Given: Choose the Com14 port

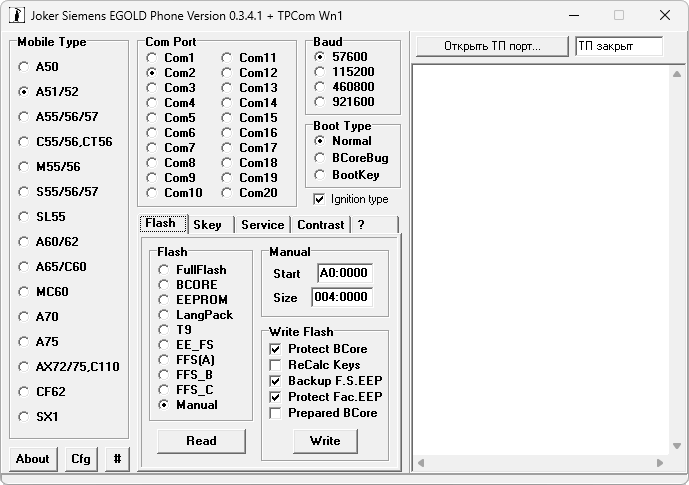Looking at the screenshot, I should pyautogui.click(x=249, y=103).
